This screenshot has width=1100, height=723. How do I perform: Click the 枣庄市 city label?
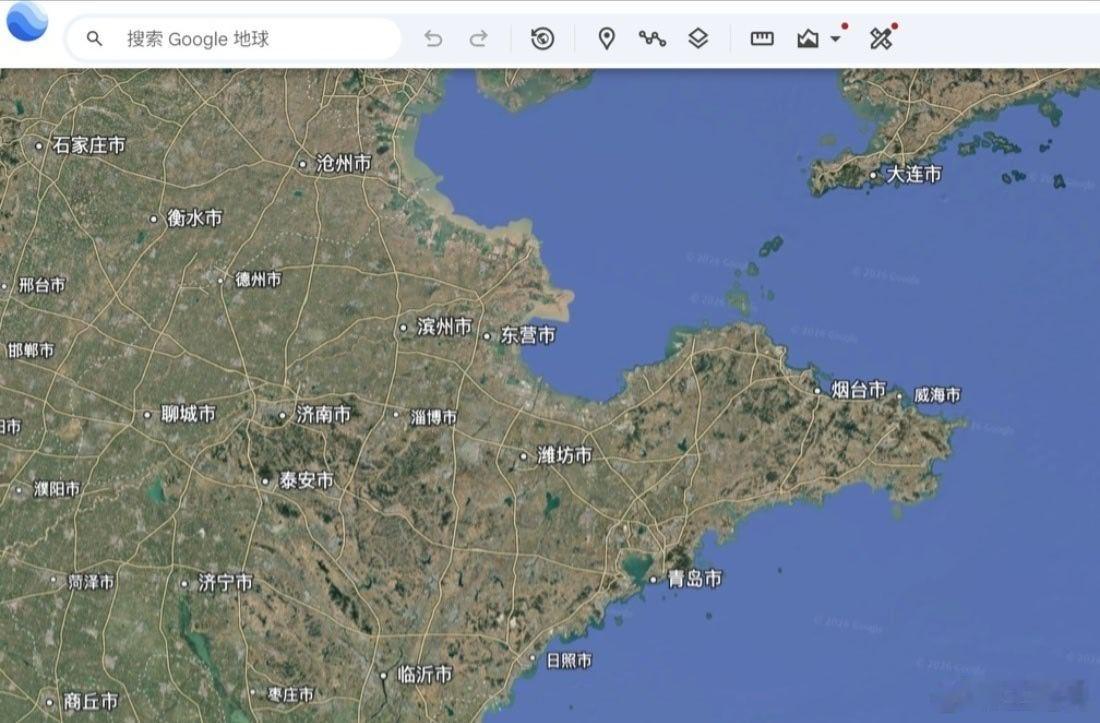click(290, 694)
